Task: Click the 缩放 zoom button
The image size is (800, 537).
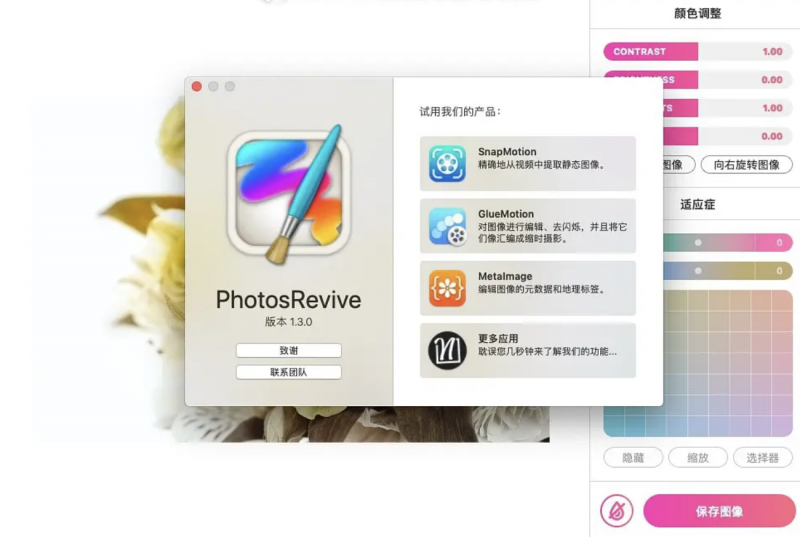Action: coord(698,457)
